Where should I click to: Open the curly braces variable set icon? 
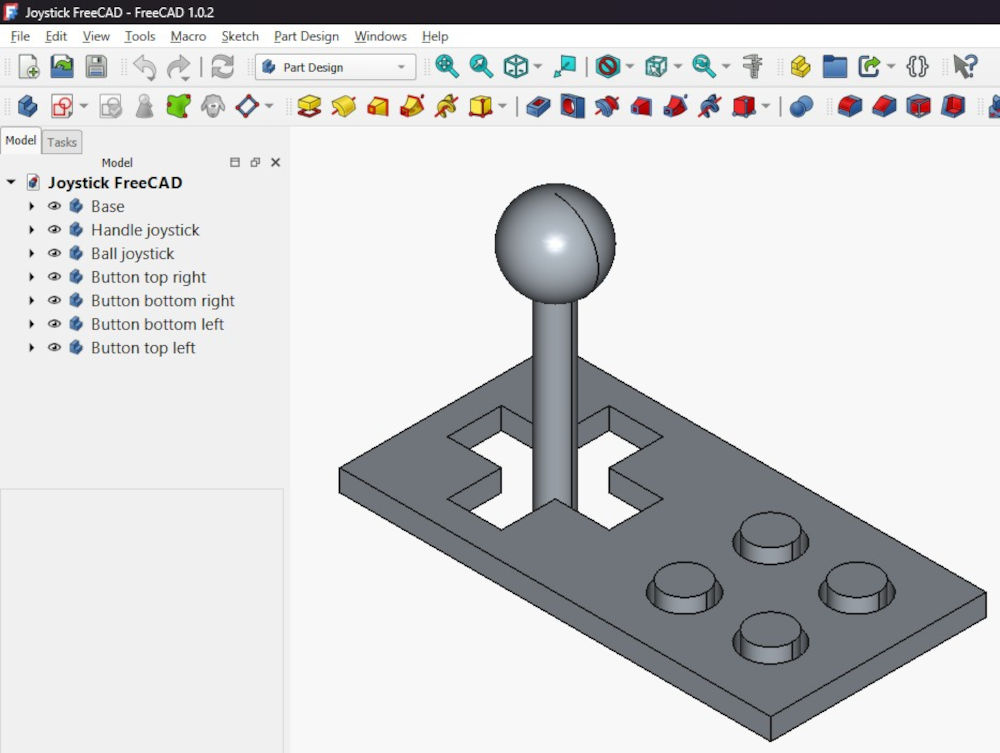[x=917, y=66]
